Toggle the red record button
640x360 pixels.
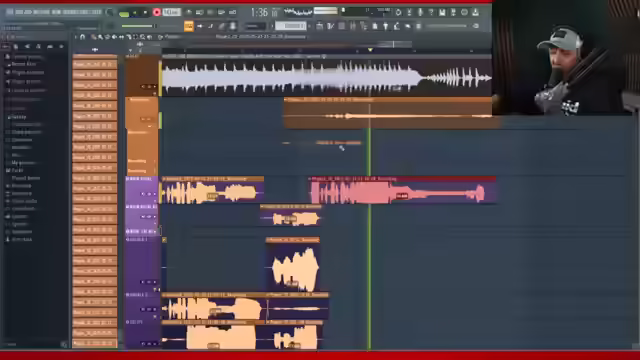tap(157, 12)
